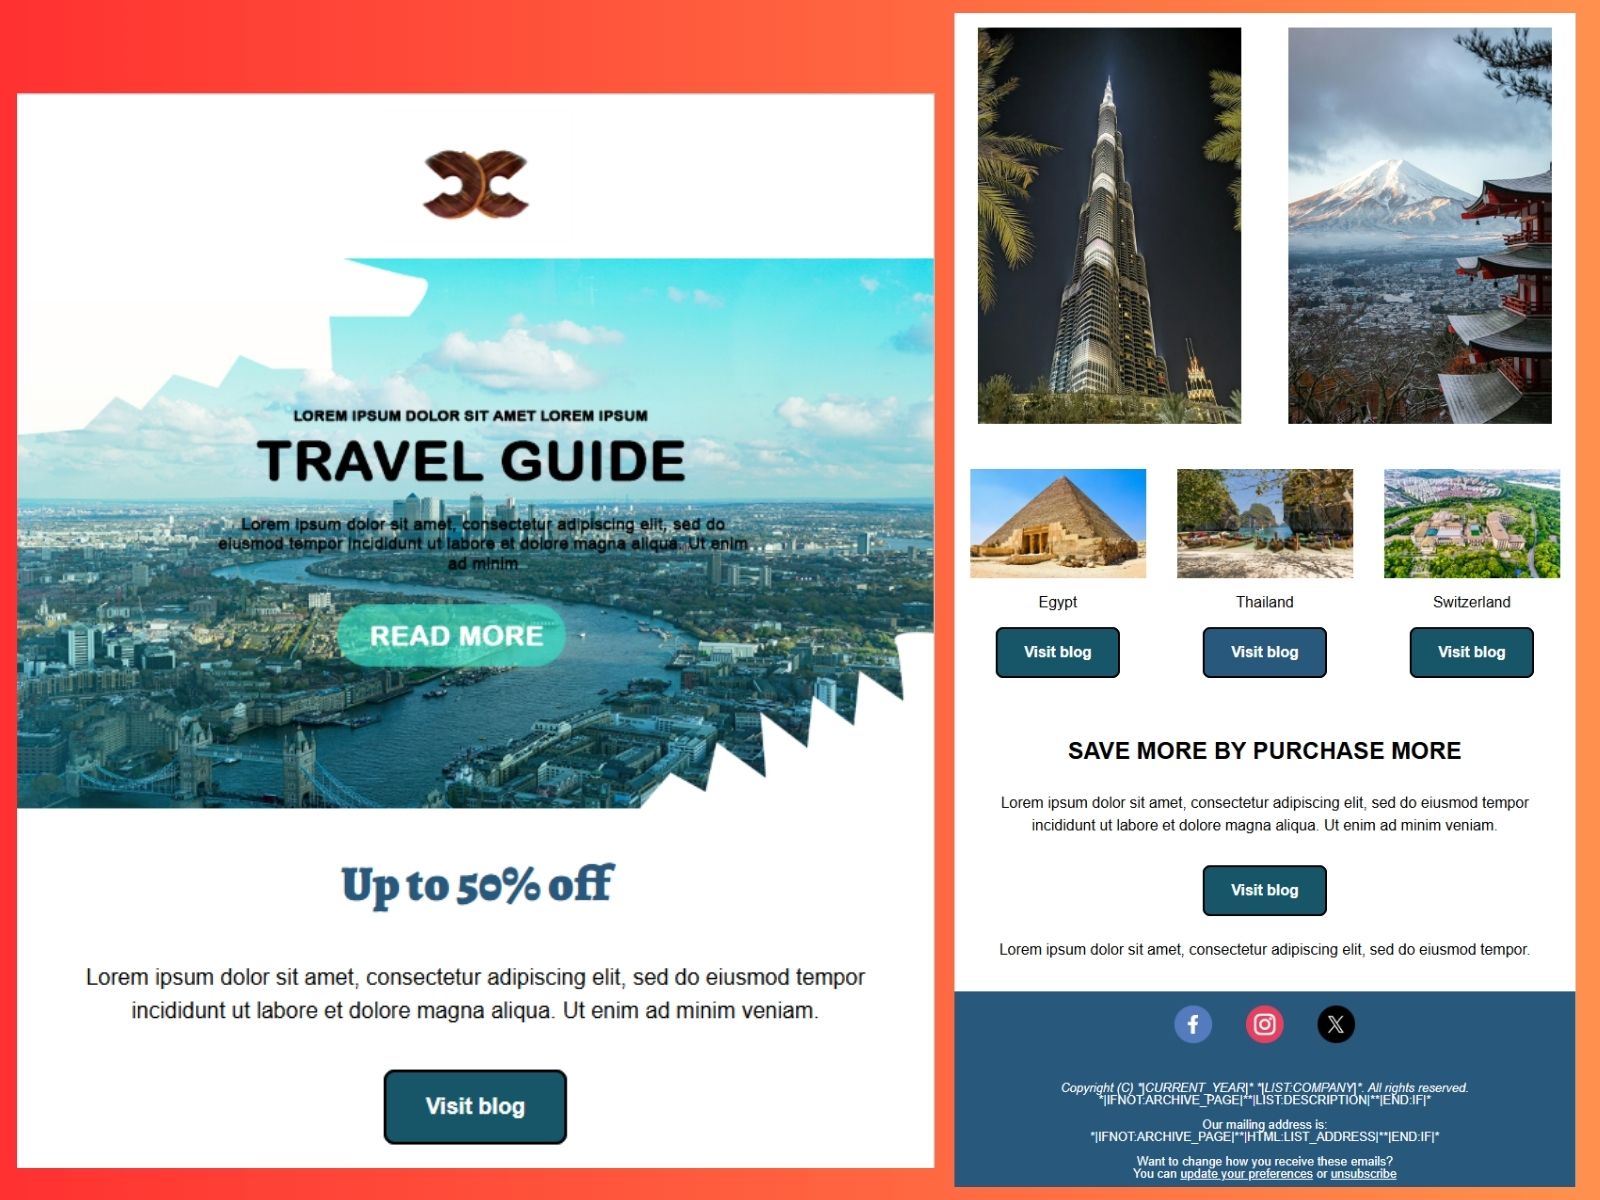The image size is (1600, 1200).
Task: Click Visit blog below Up to 50% off
Action: tap(475, 1106)
